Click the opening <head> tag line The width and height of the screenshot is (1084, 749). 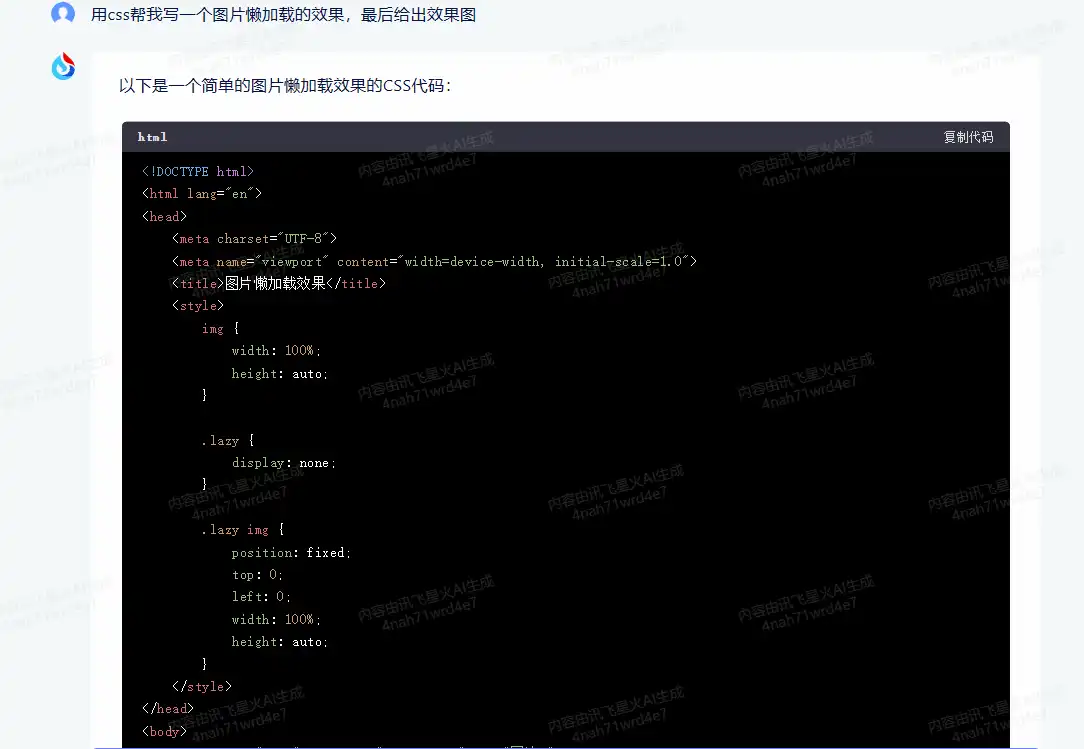(x=165, y=216)
